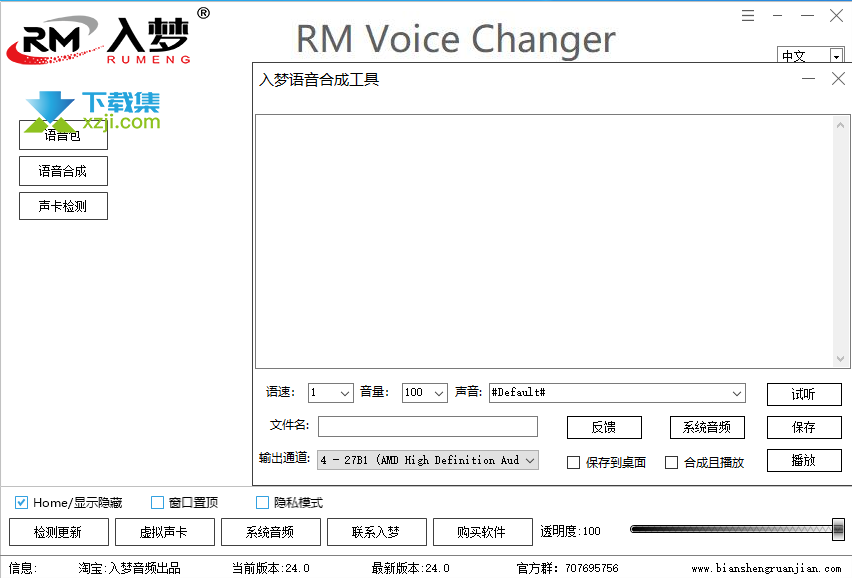Image resolution: width=852 pixels, height=578 pixels.
Task: Enable the 隐私模式 privacy mode checkbox
Action: 262,502
